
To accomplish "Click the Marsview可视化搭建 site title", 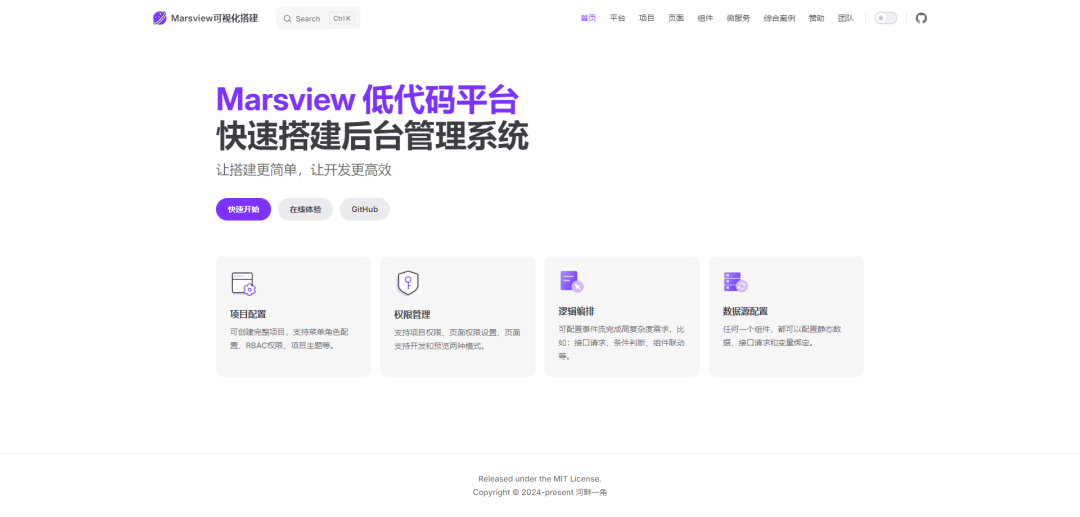I will 214,18.
